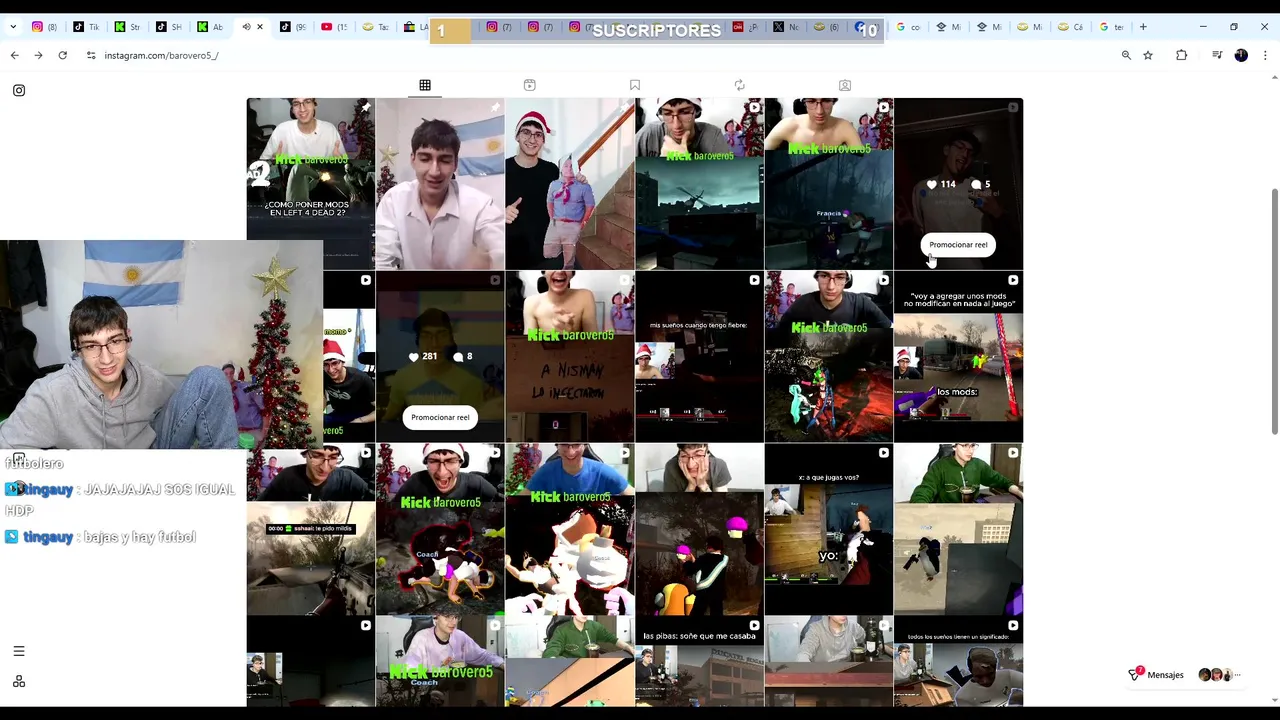
Task: Open the page zoom magnifier icon
Action: (1126, 55)
